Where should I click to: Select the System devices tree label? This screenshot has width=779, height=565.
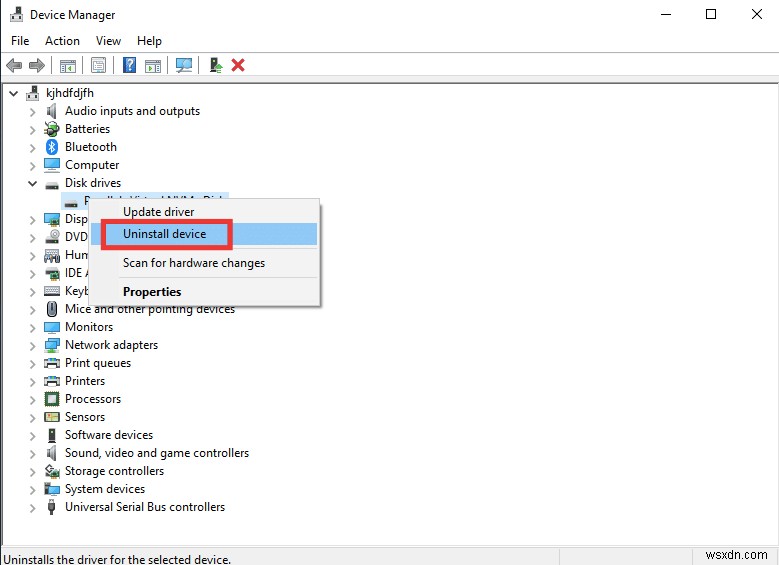coord(105,489)
